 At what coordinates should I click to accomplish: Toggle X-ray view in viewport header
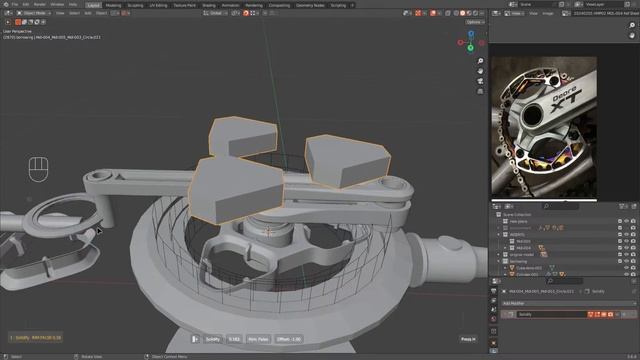click(448, 13)
